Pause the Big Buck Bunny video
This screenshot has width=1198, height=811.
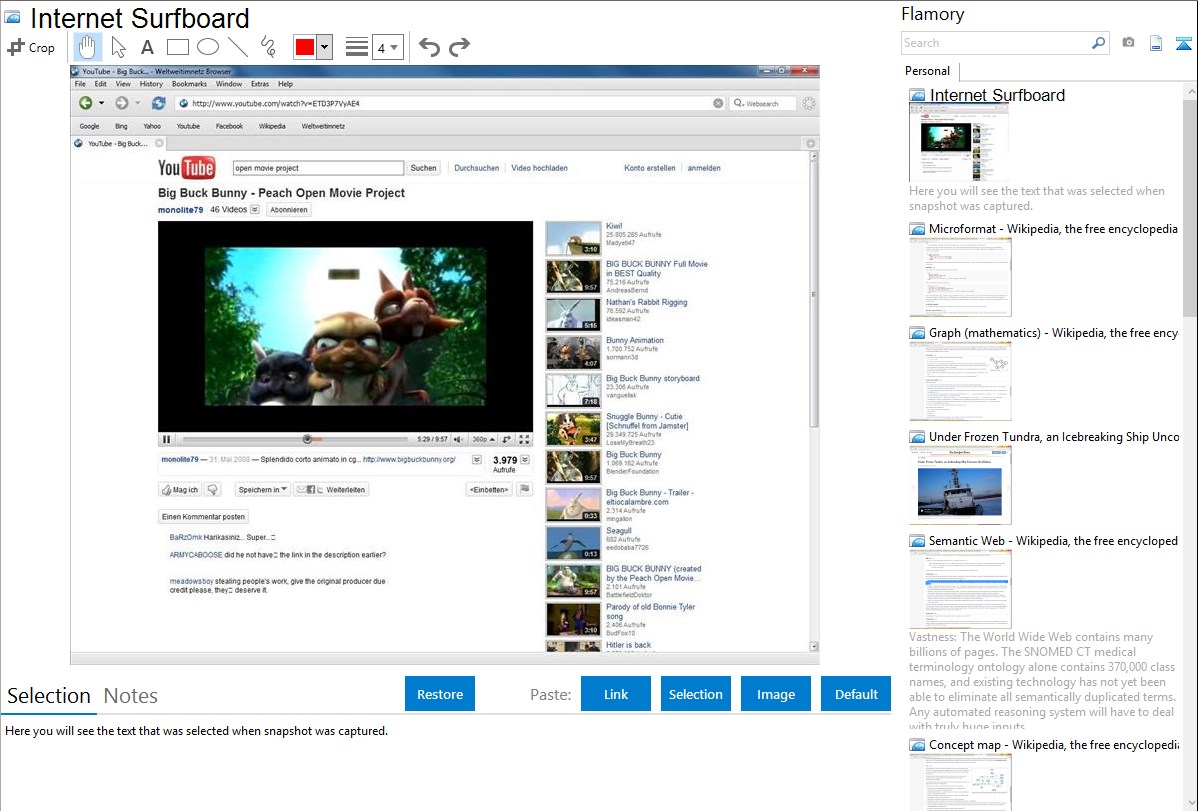click(167, 440)
